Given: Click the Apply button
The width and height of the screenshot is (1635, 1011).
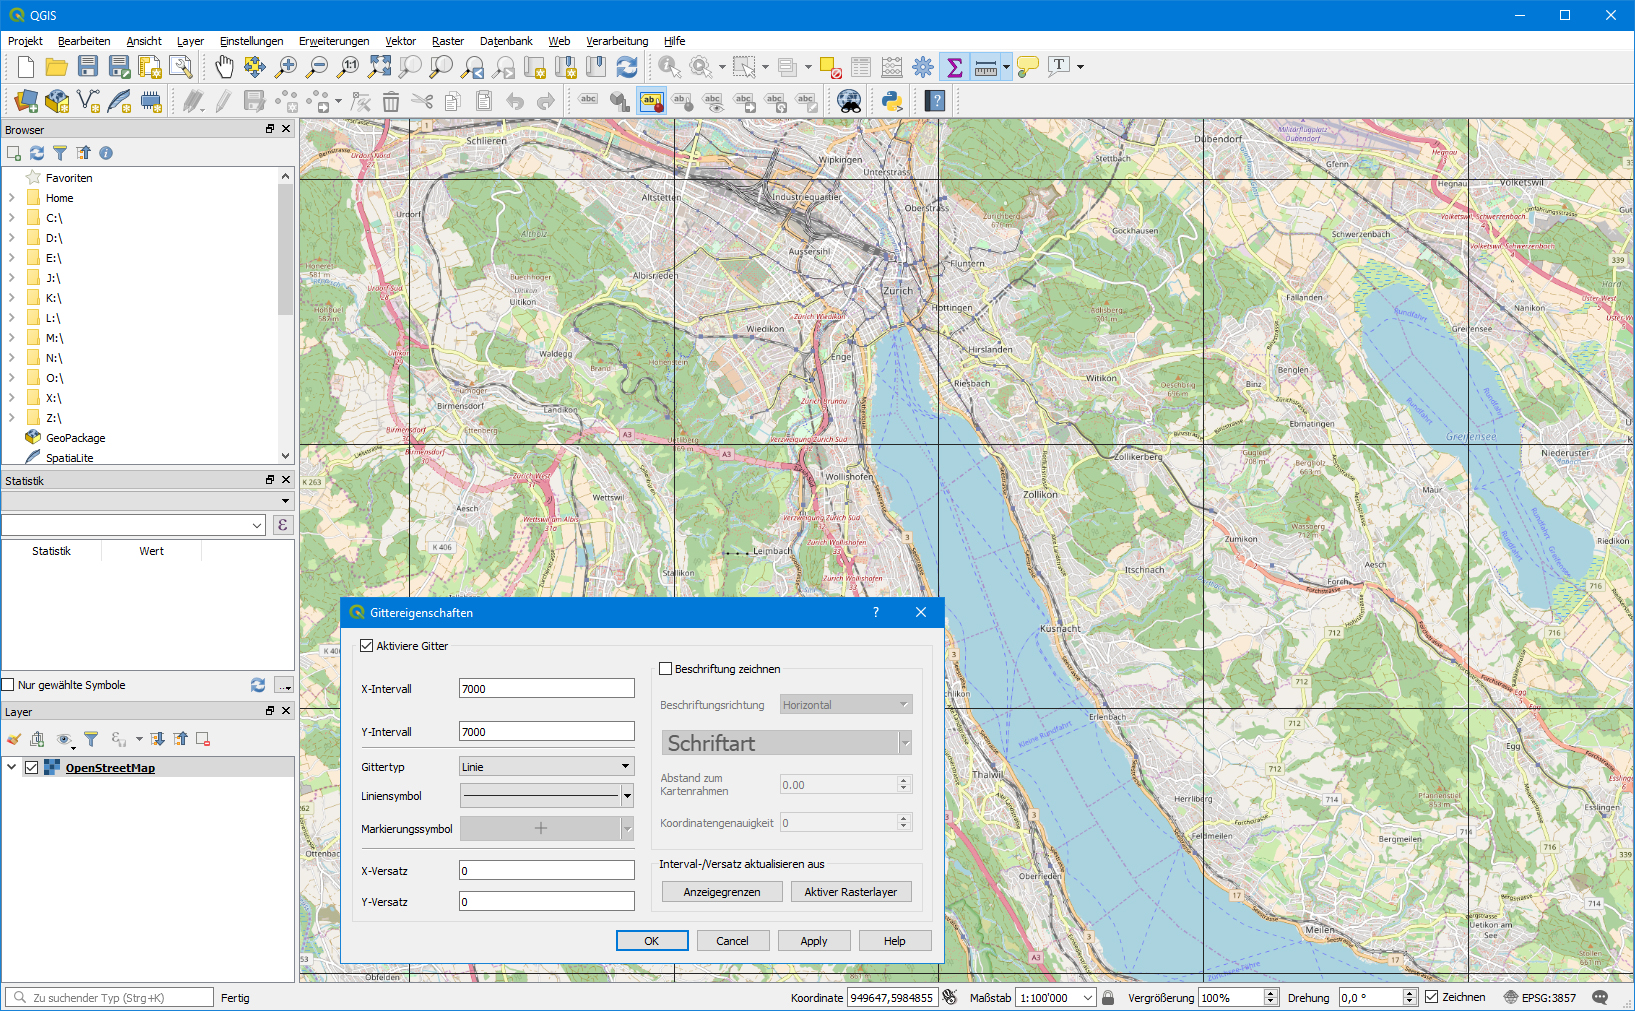Looking at the screenshot, I should click(x=814, y=941).
